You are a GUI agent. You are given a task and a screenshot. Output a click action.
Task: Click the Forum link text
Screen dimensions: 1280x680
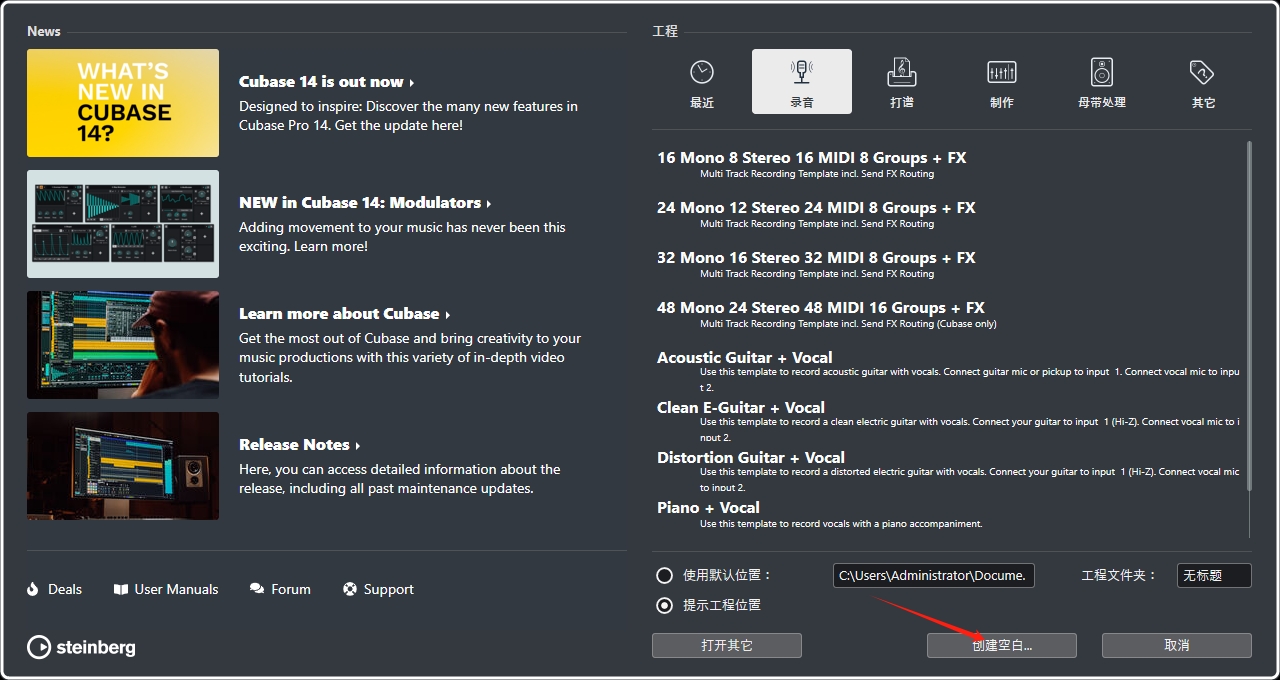click(291, 589)
